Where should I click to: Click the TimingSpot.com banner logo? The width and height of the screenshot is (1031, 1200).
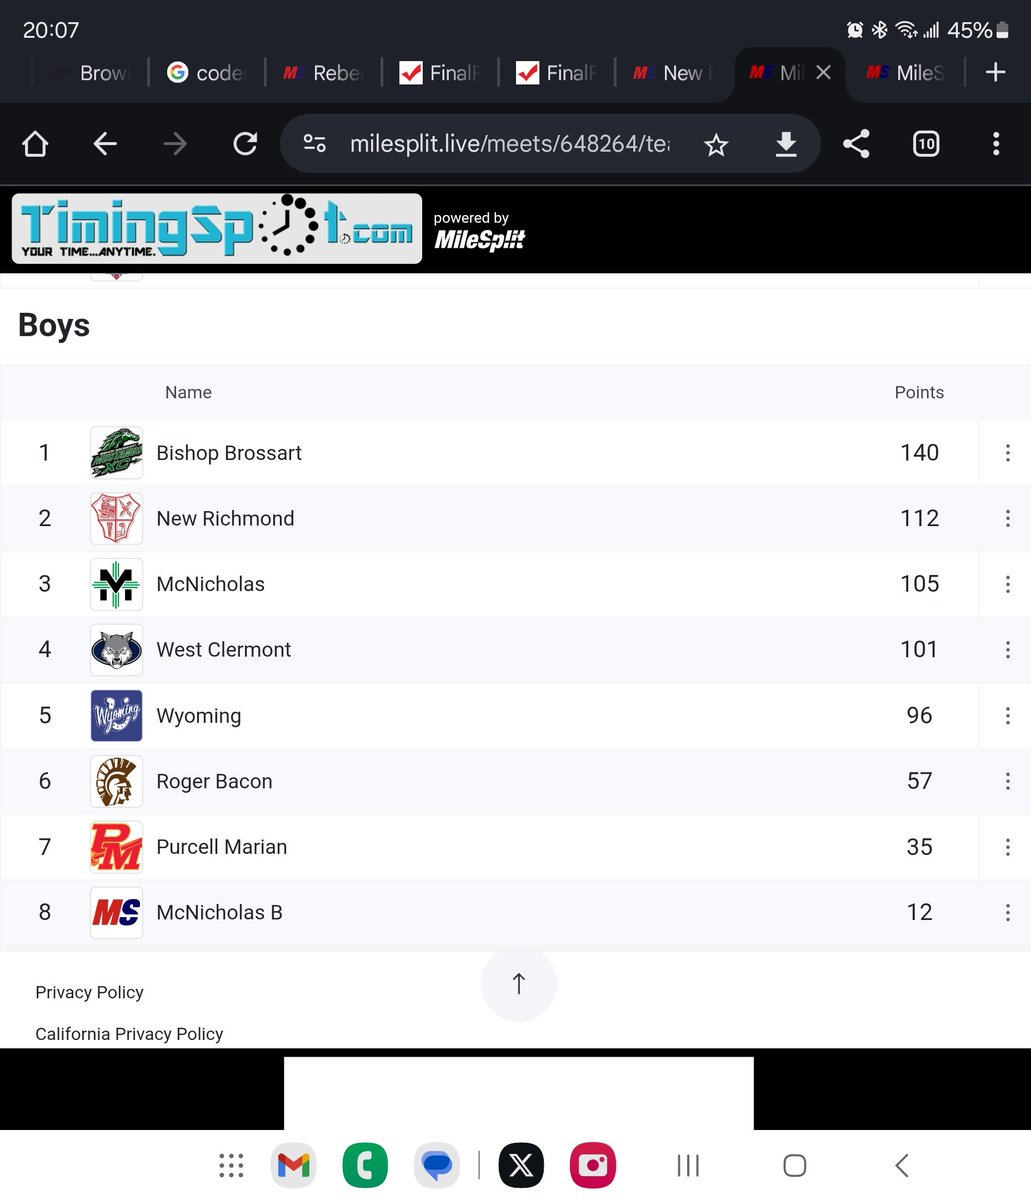[217, 228]
